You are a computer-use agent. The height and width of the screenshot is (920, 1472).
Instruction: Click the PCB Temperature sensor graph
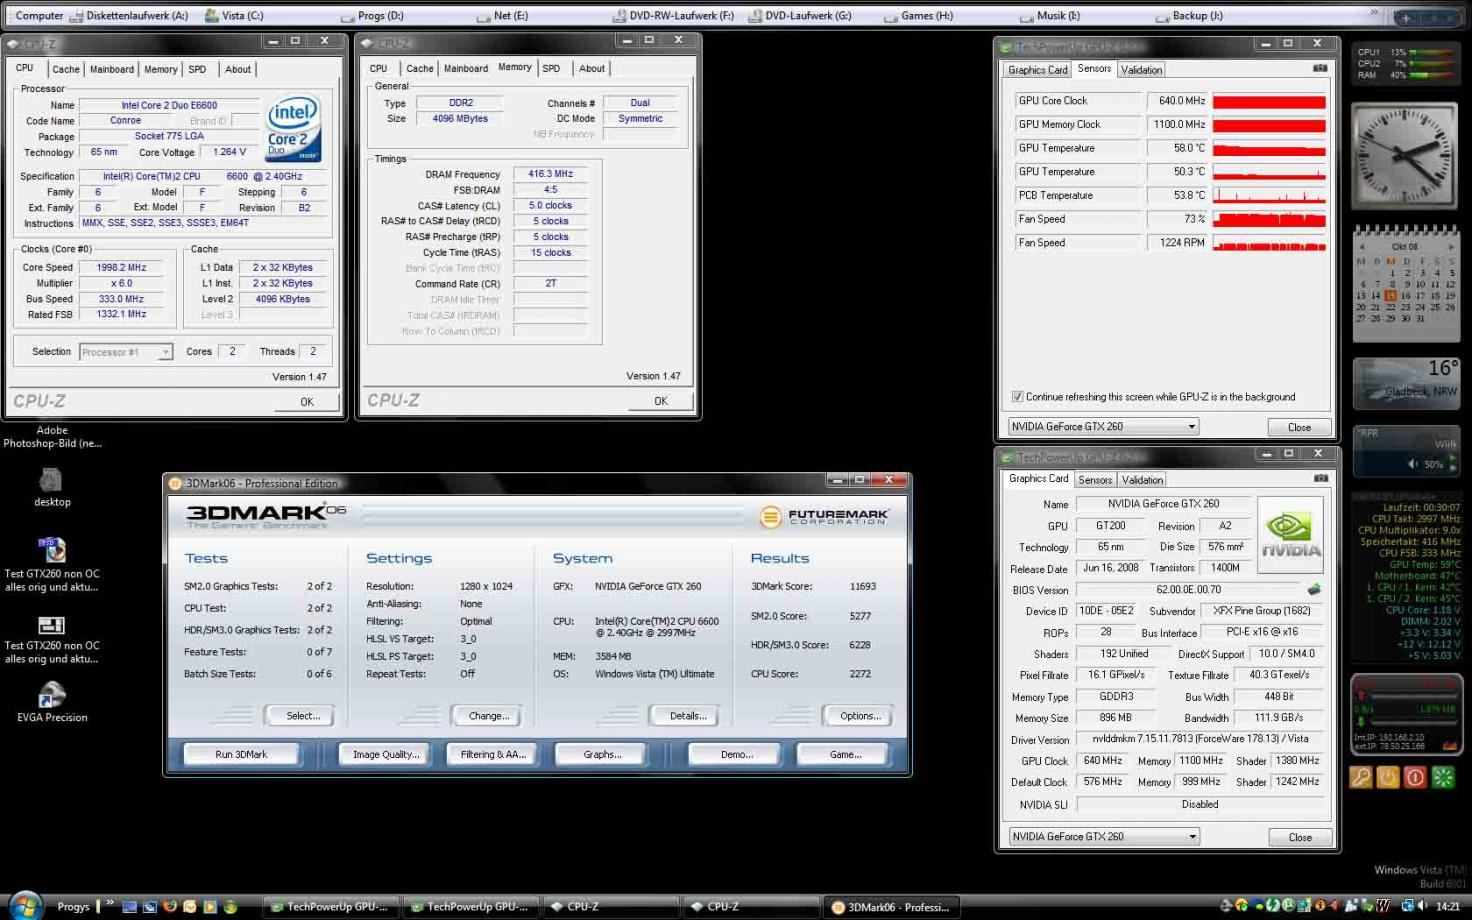coord(1269,195)
